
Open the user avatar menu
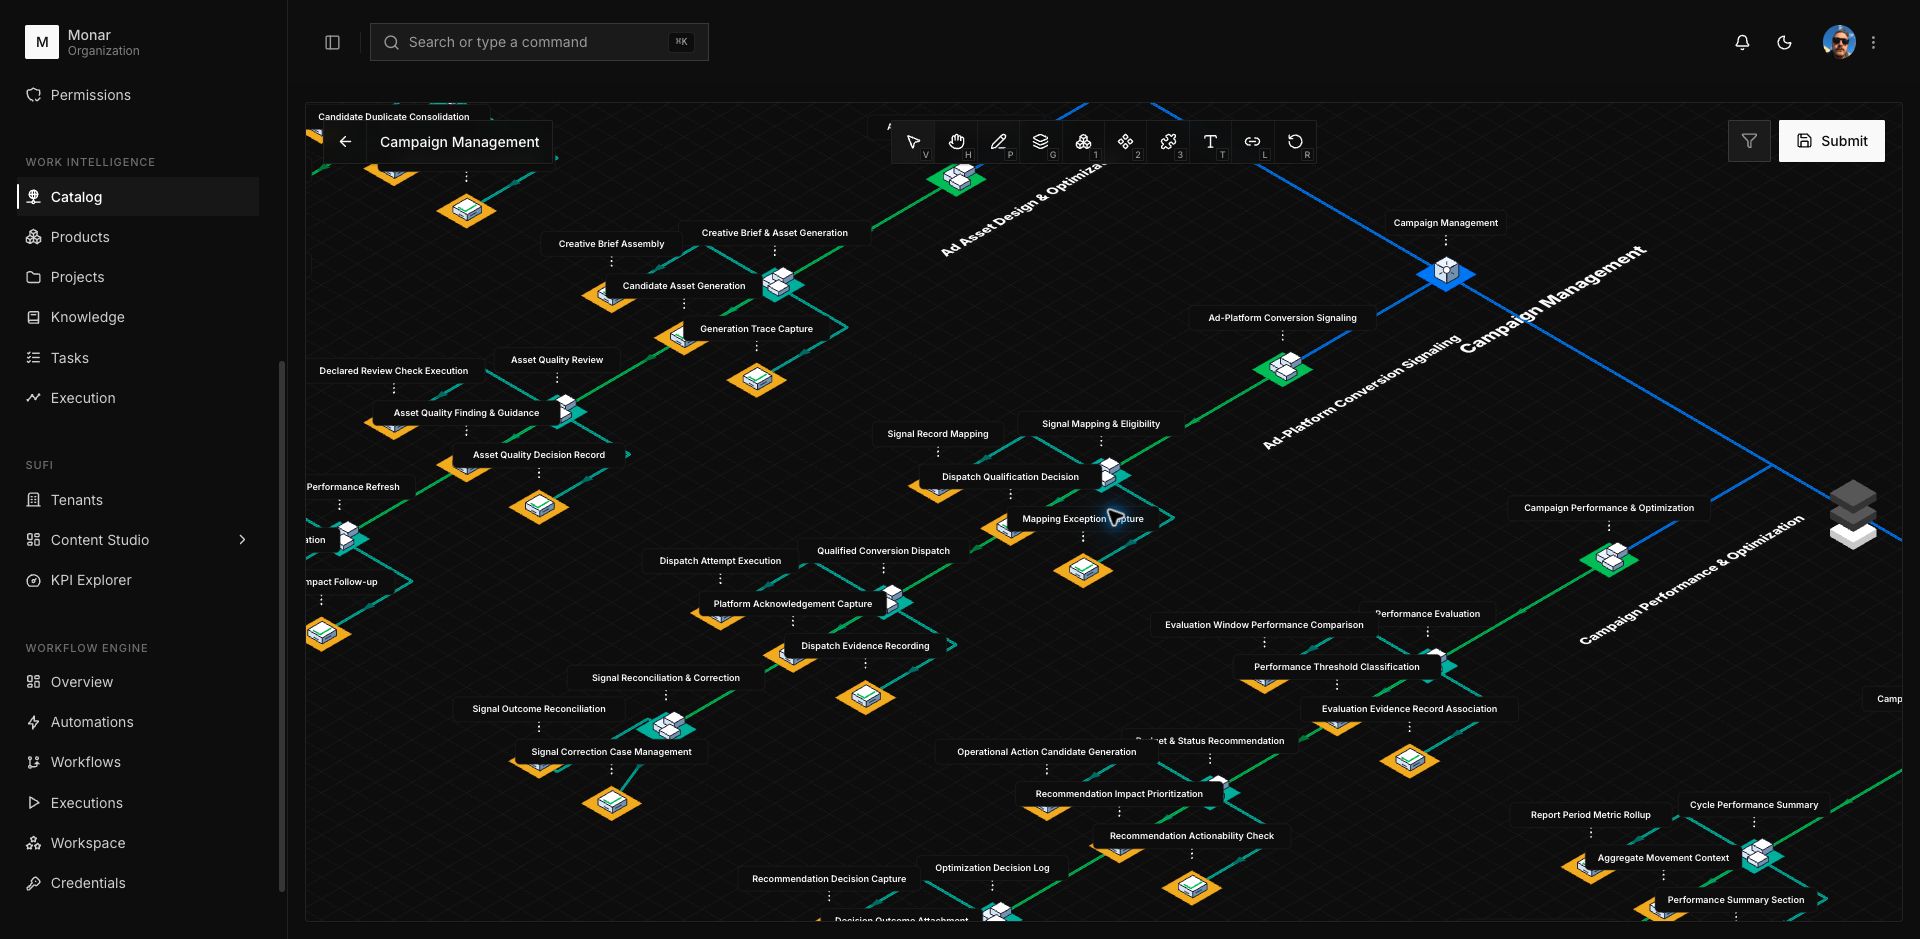tap(1839, 42)
